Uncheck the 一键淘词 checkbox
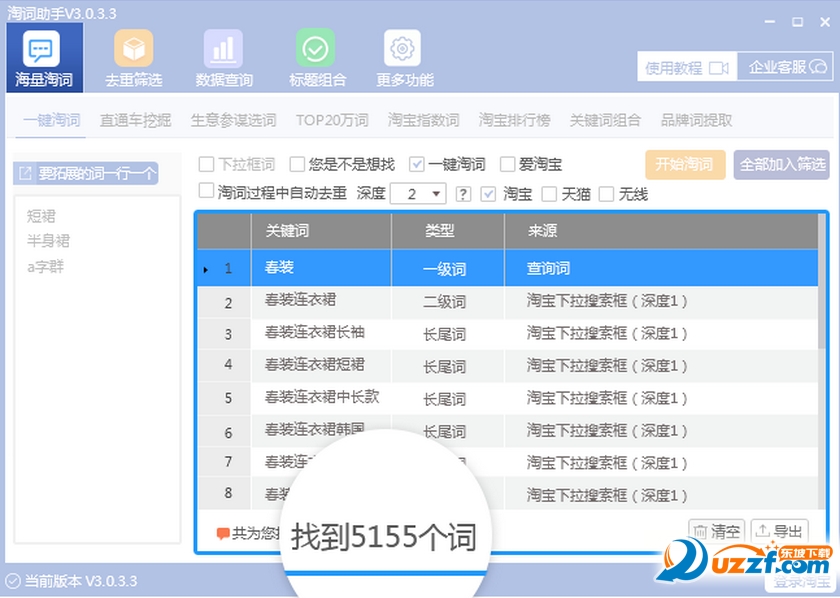The width and height of the screenshot is (840, 598). 416,164
